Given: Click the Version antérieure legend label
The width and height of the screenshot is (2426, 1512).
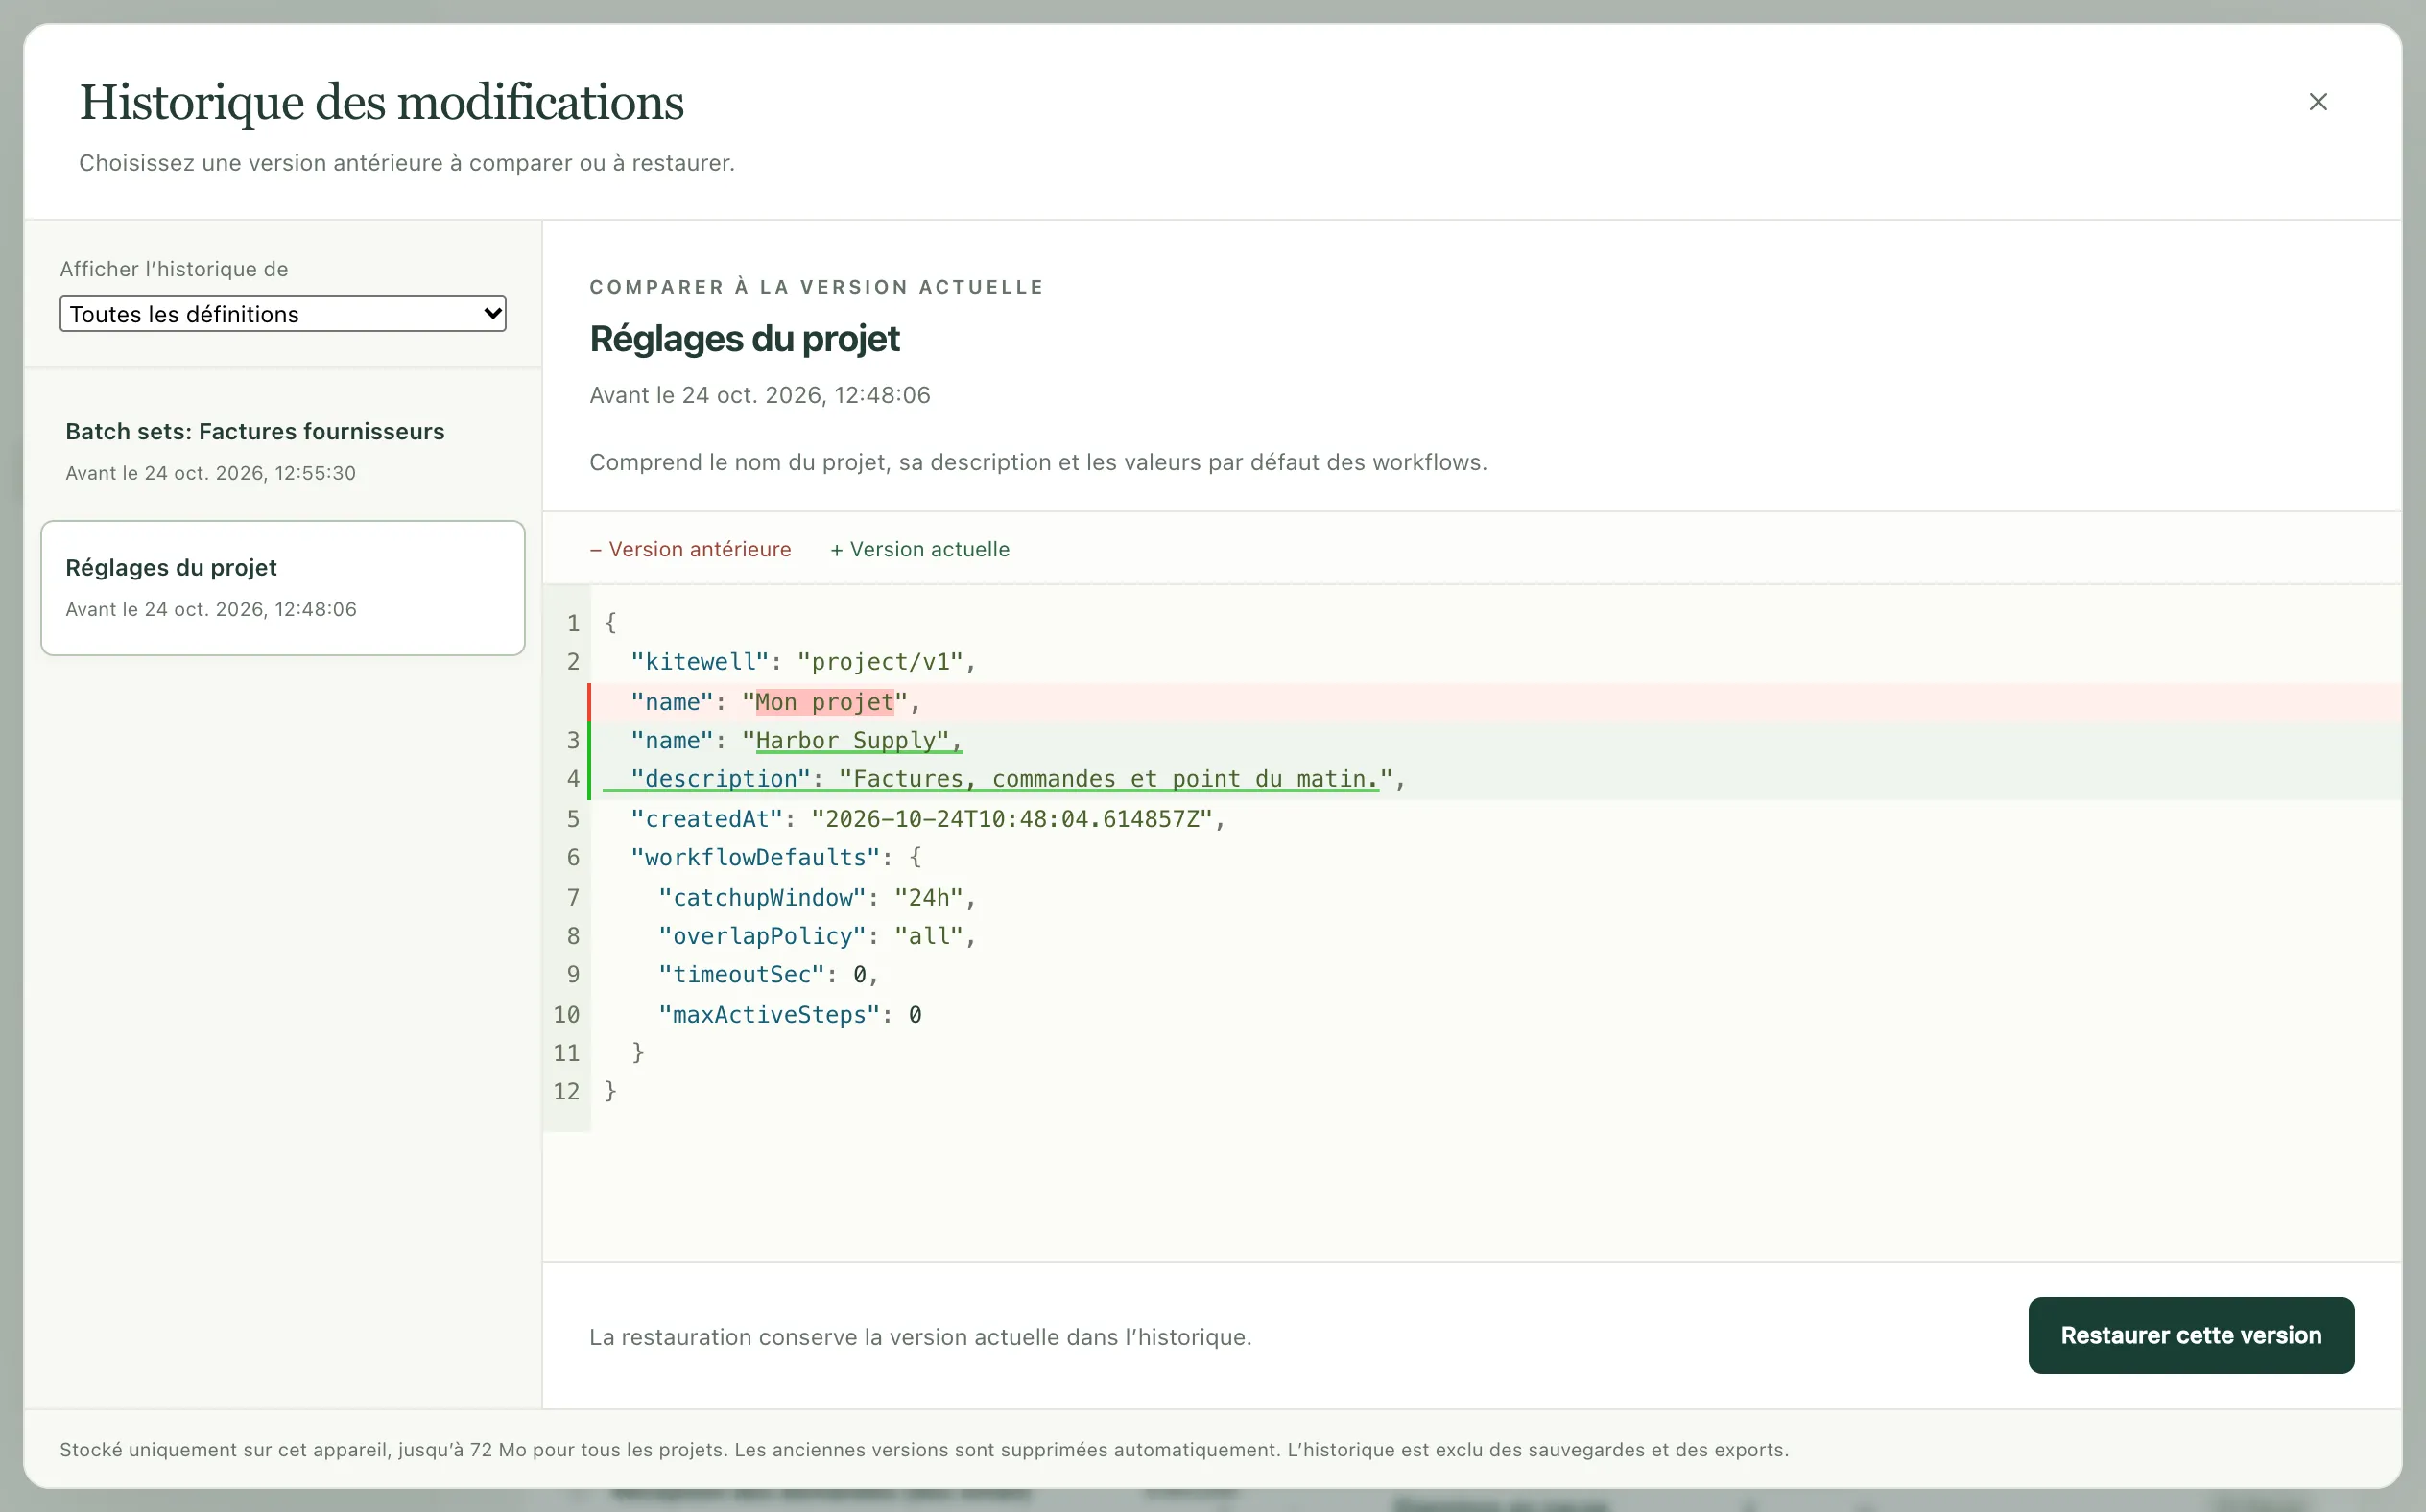Looking at the screenshot, I should [x=690, y=549].
